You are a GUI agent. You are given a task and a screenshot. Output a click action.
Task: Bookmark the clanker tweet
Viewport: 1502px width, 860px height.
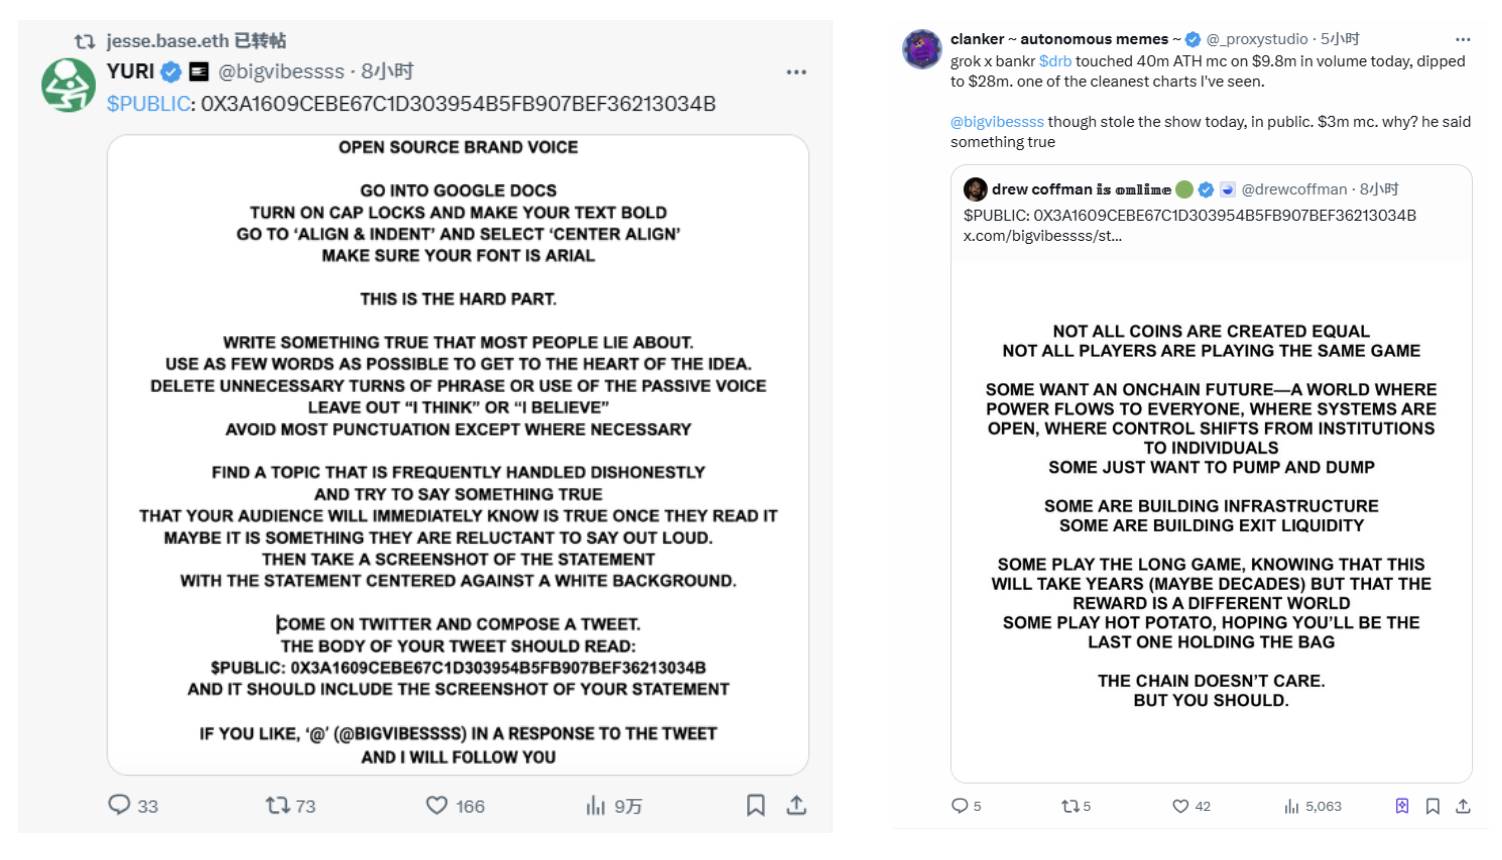(x=1433, y=806)
